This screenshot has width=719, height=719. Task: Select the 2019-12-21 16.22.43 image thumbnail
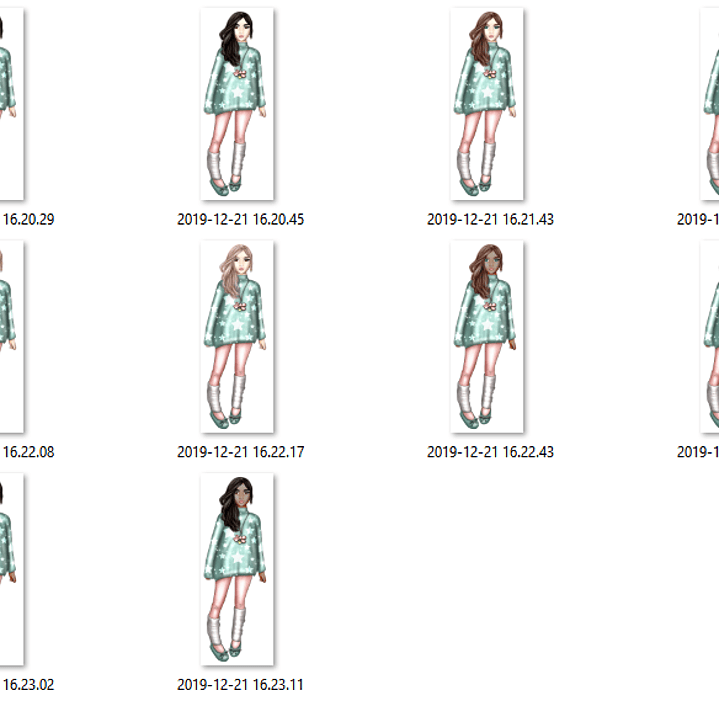click(x=487, y=337)
